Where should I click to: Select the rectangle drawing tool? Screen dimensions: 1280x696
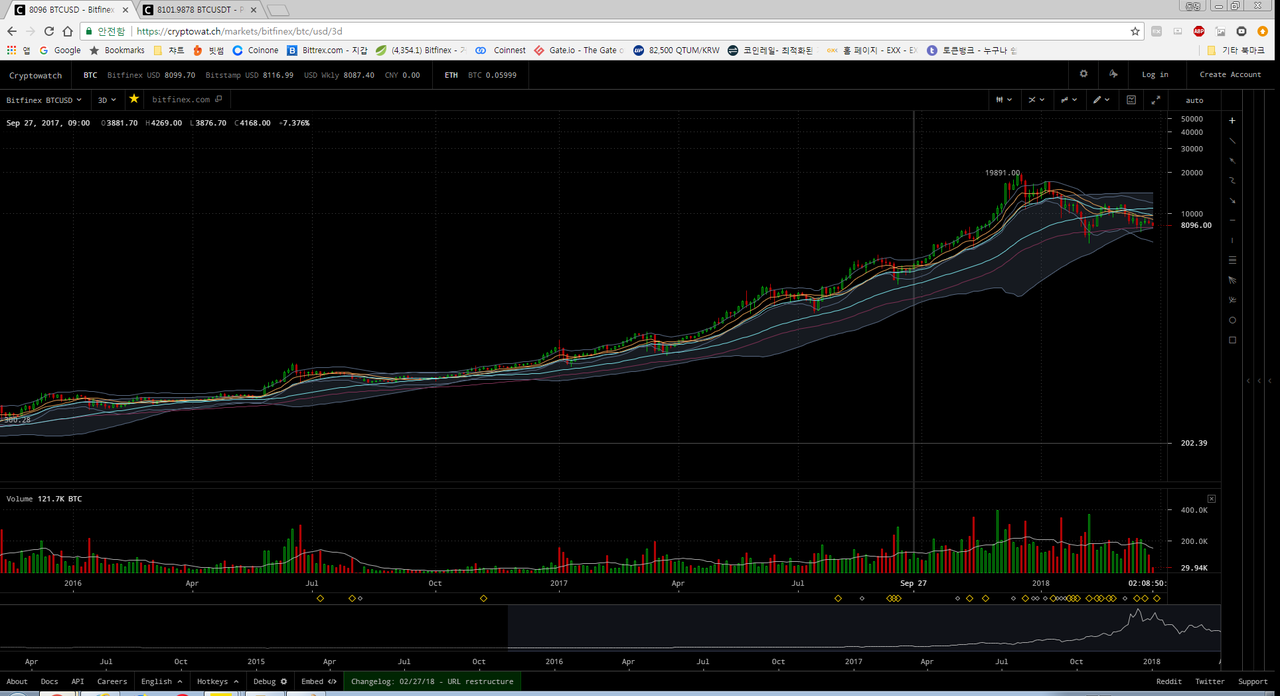1232,340
